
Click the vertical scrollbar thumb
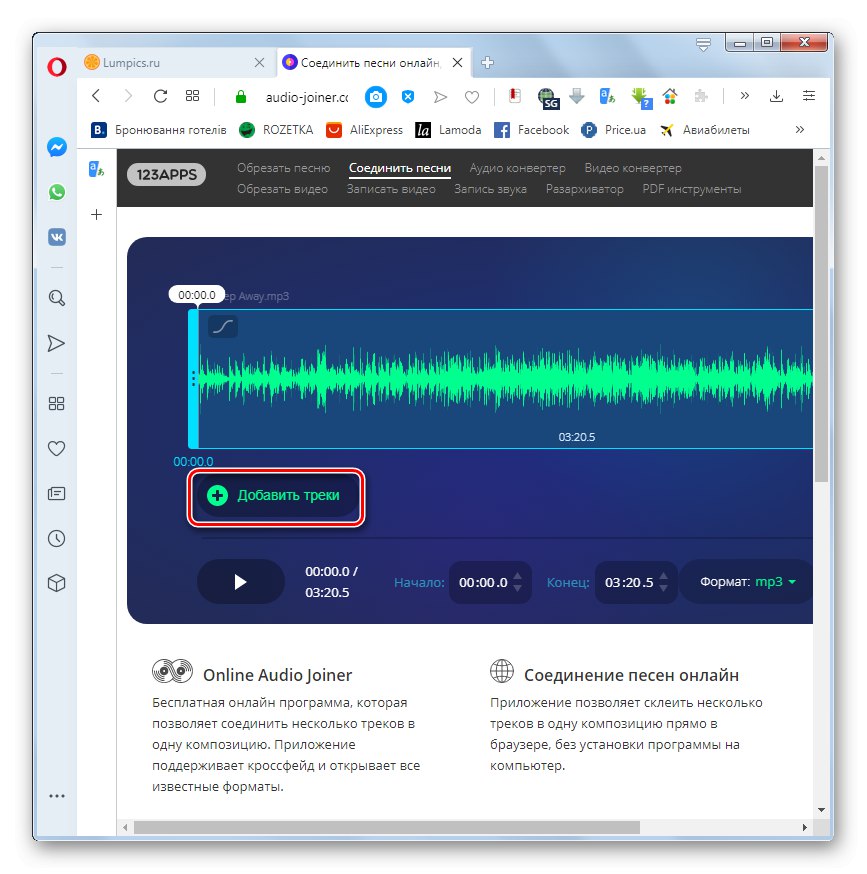[821, 324]
